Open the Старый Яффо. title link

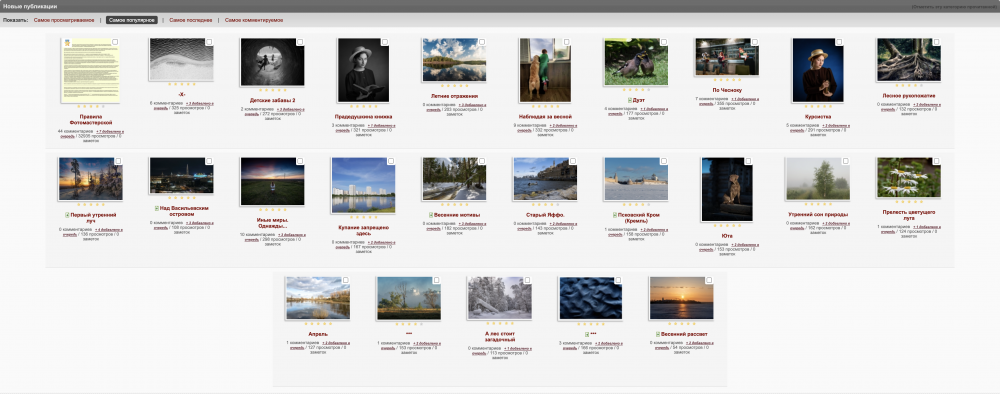545,215
